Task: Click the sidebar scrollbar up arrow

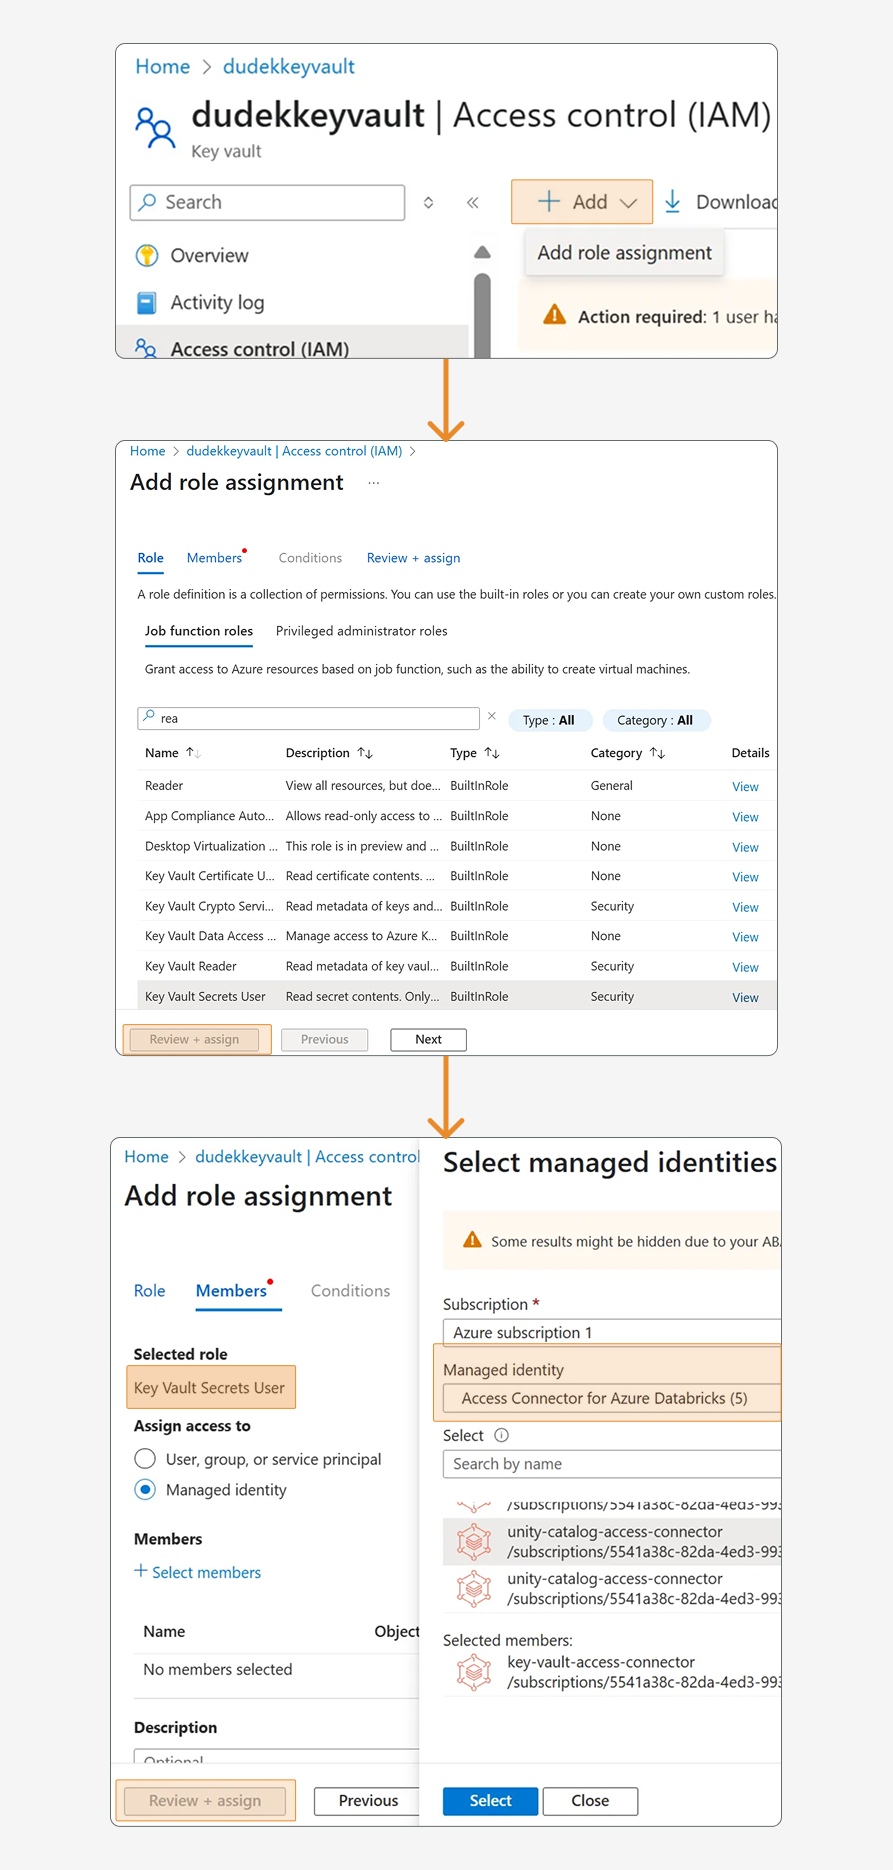Action: click(482, 252)
